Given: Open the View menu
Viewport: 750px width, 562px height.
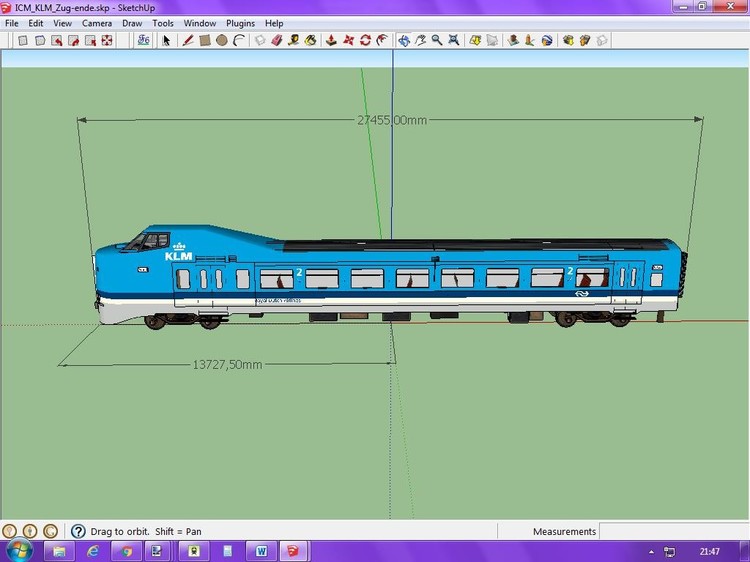Looking at the screenshot, I should click(62, 23).
